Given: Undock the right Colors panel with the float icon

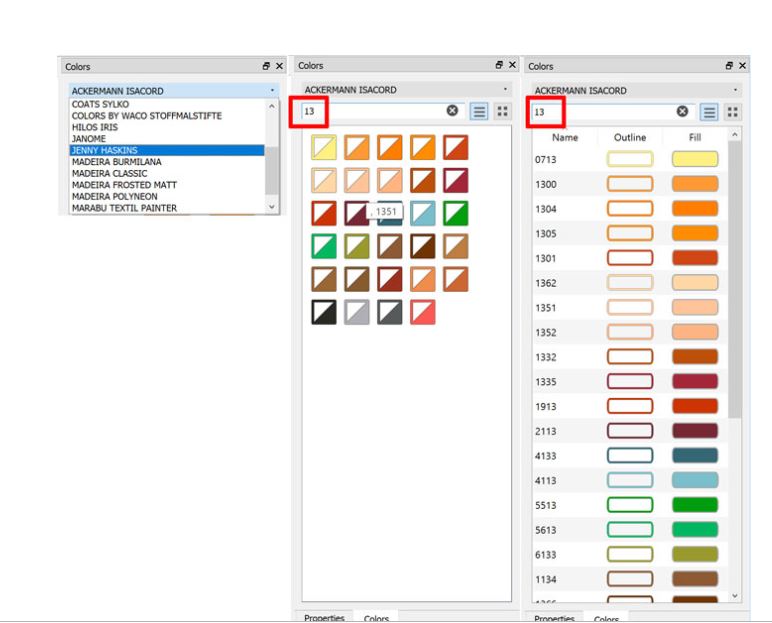Looking at the screenshot, I should point(729,66).
